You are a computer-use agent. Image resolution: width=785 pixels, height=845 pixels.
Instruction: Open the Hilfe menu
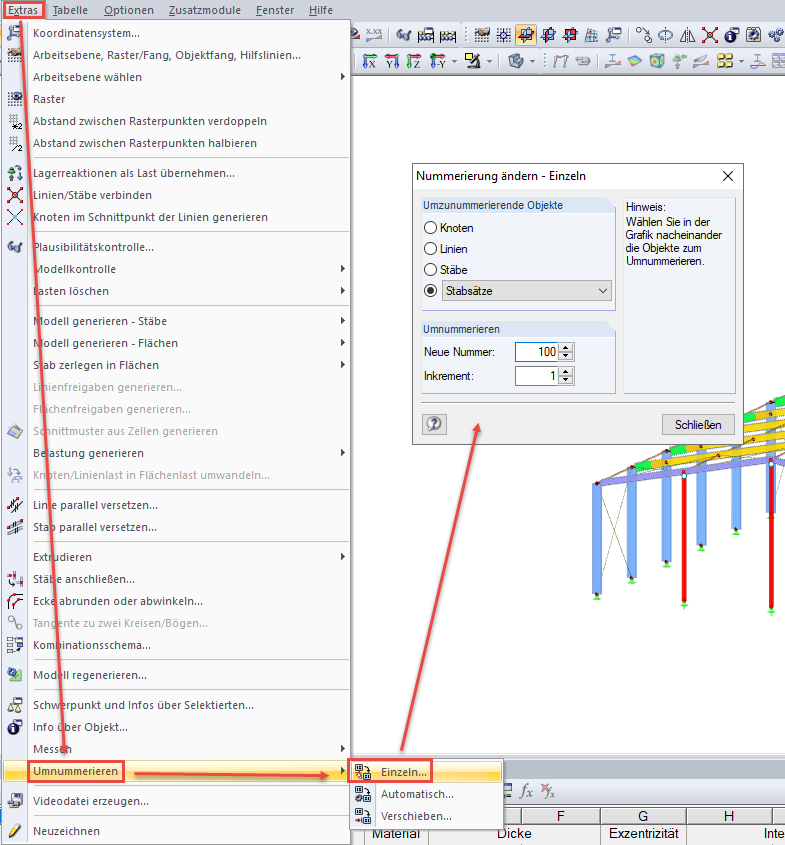tap(321, 10)
